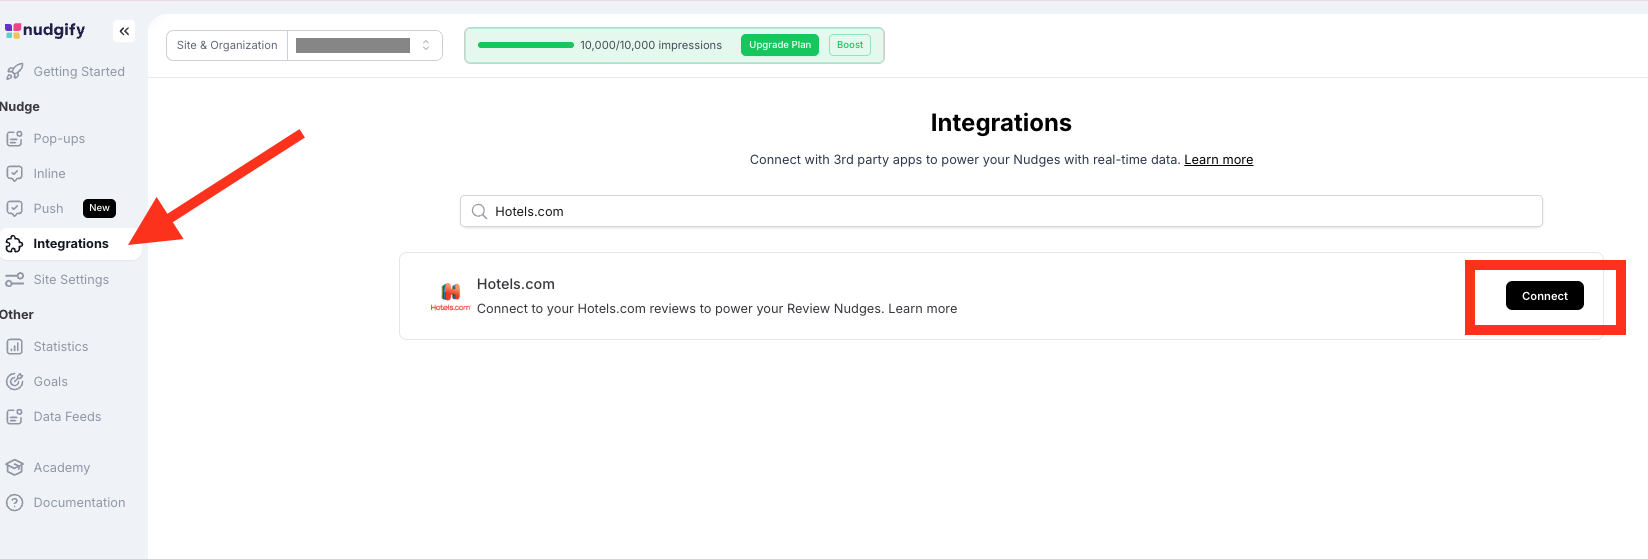
Task: Click the impressions progress bar
Action: pyautogui.click(x=526, y=45)
